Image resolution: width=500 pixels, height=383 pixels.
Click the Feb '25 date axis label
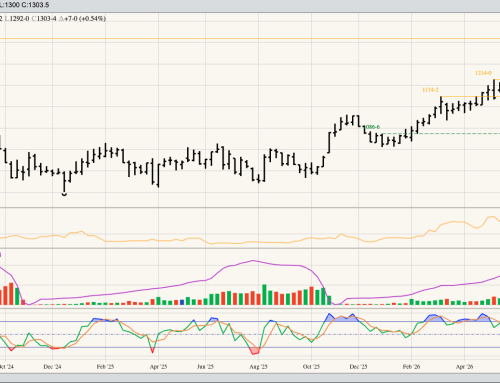click(105, 367)
